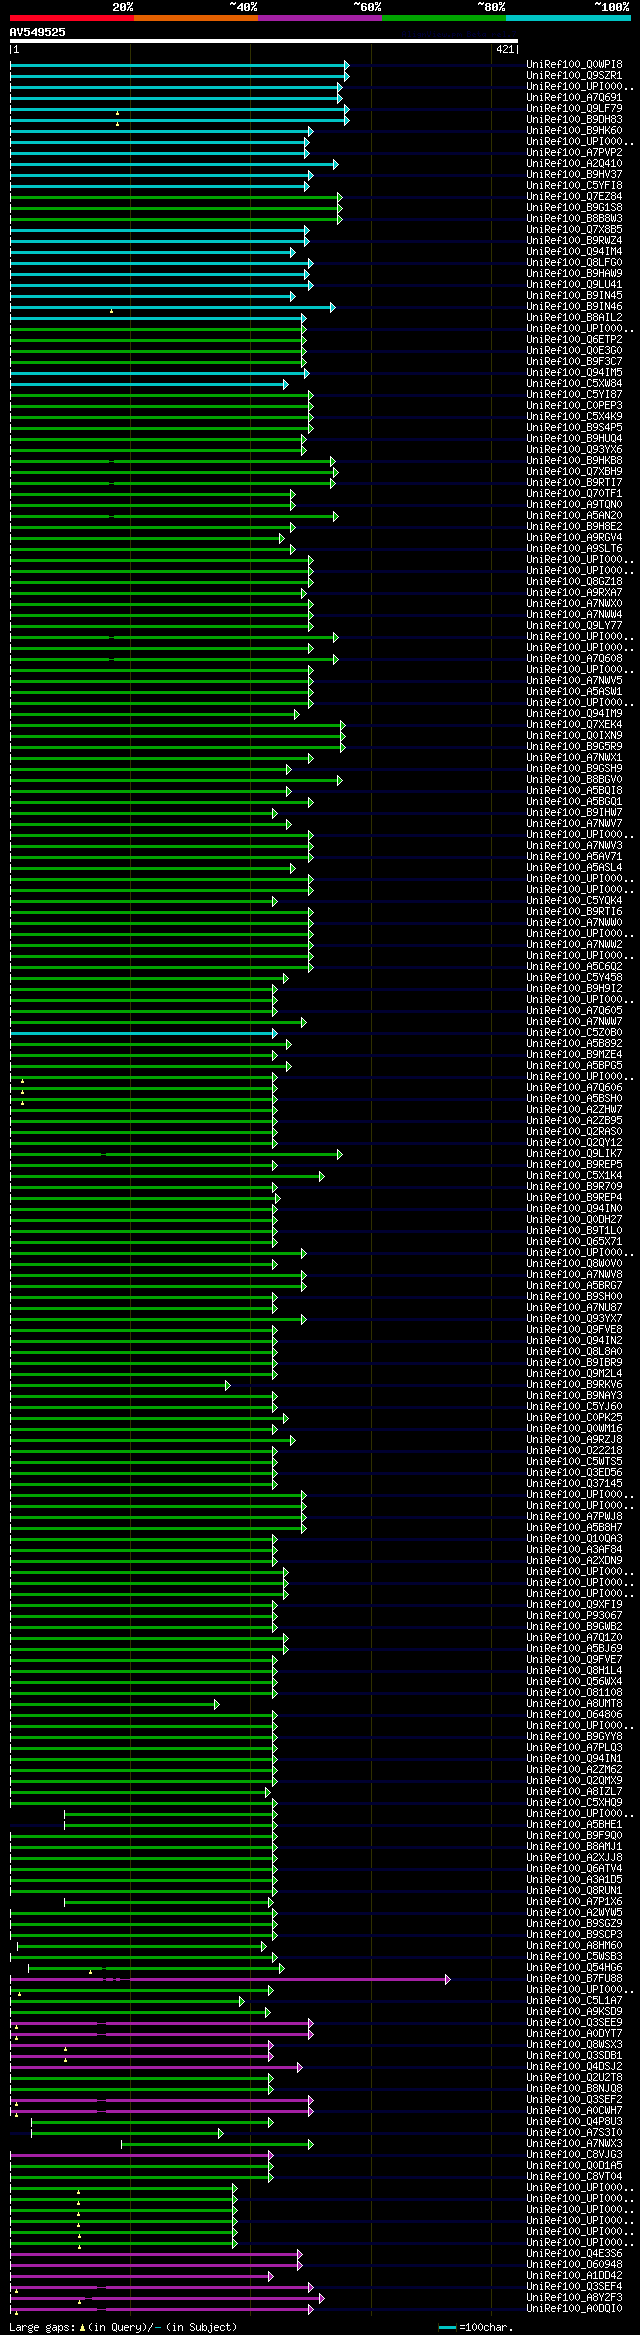640x2335 pixels.
Task: Select the label UniRef100_B8B8W3
Action: [x=574, y=219]
